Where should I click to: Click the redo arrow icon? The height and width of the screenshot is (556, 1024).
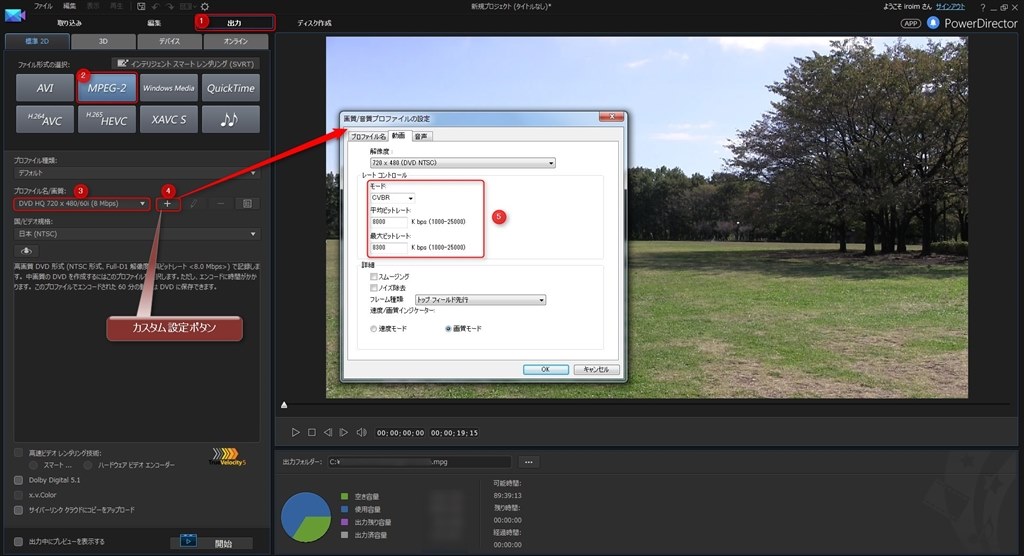pos(170,7)
